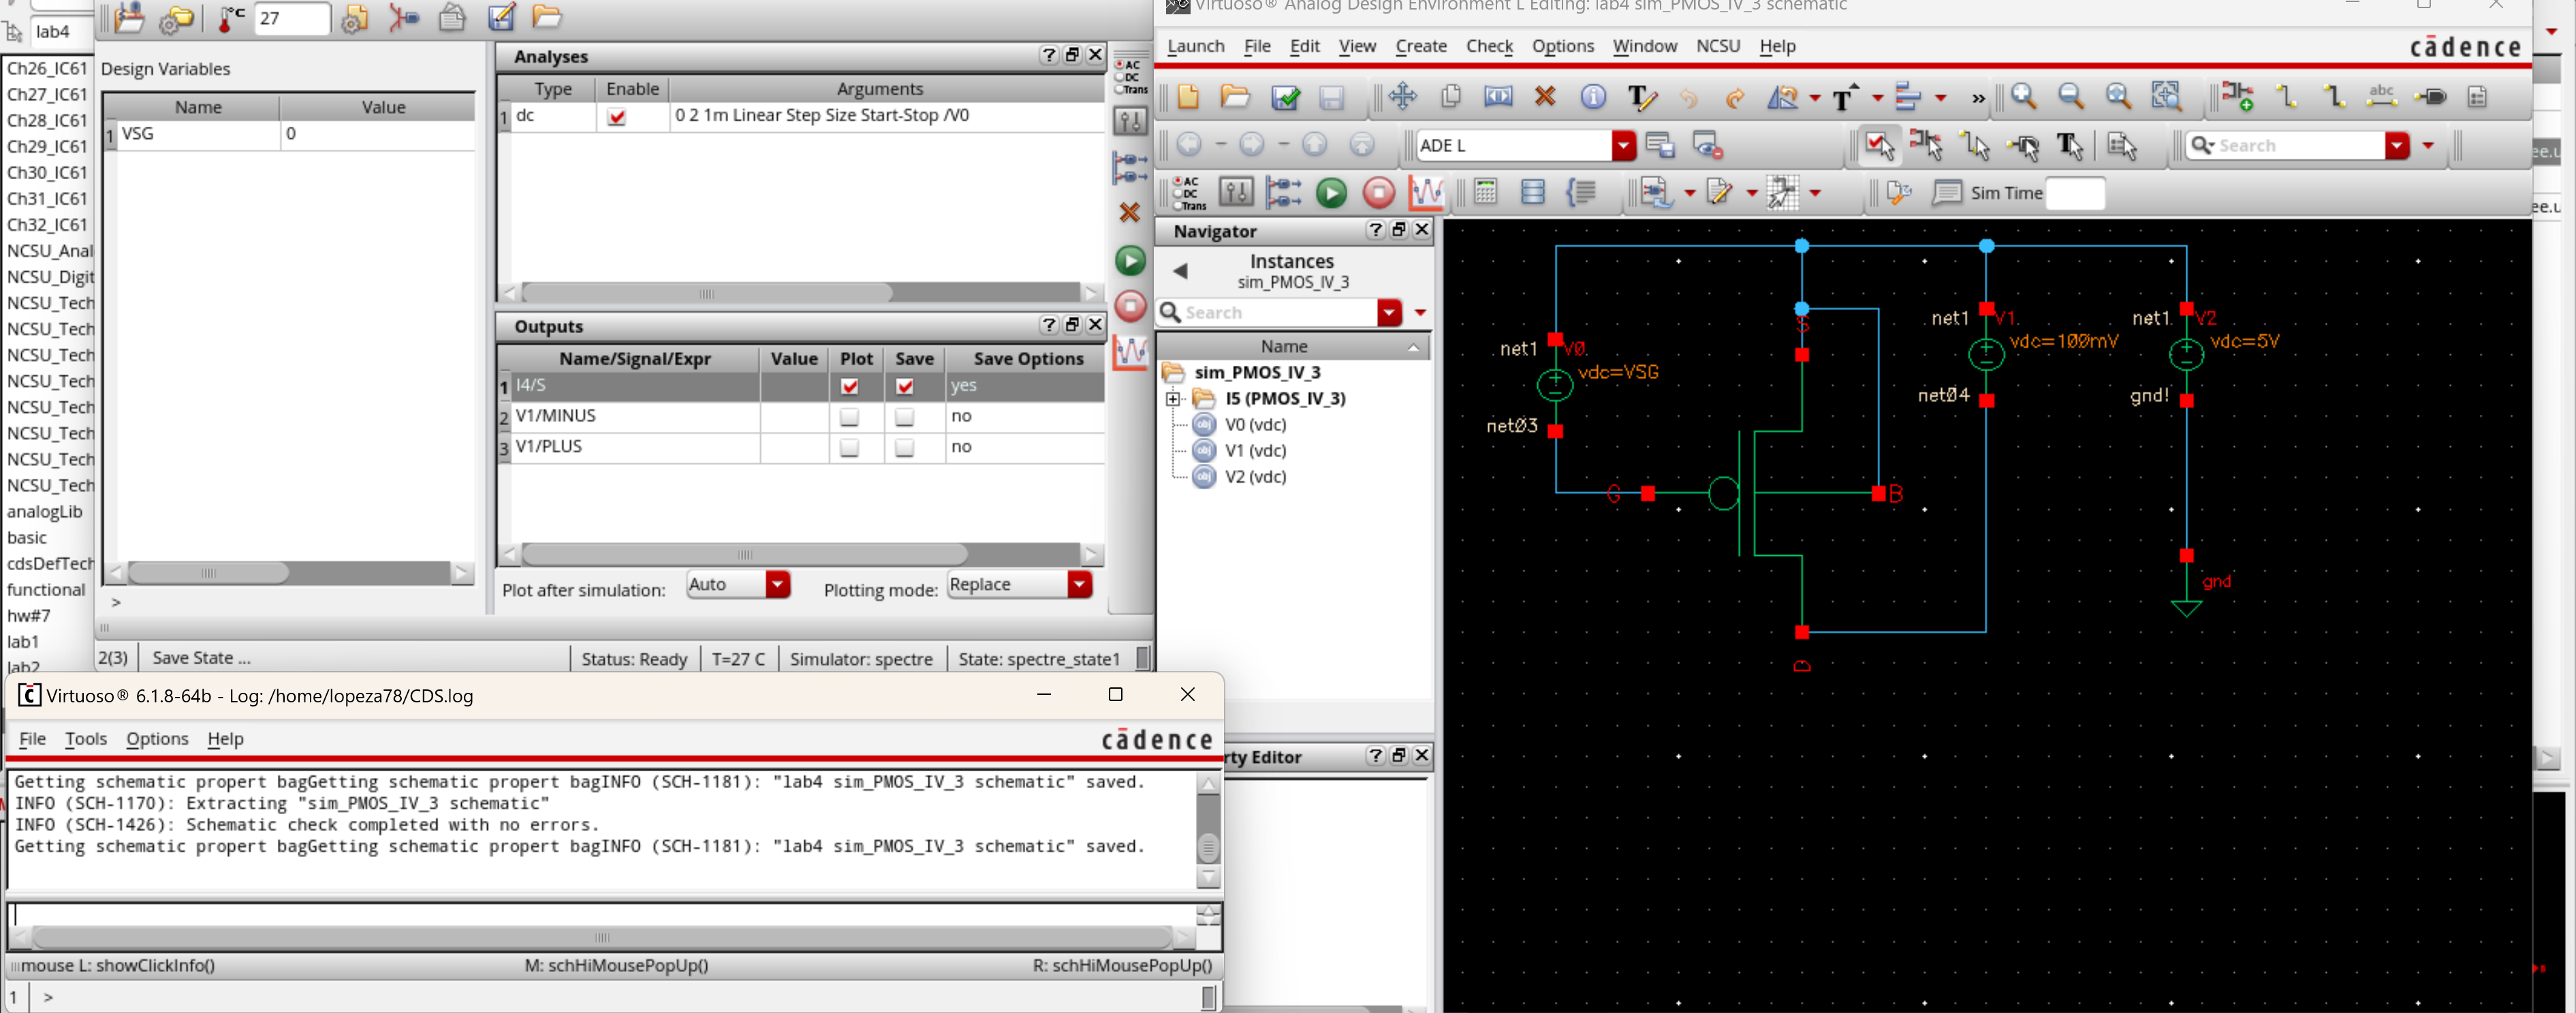The width and height of the screenshot is (2576, 1013).
Task: Select V1 (vdc) instance in Navigator
Action: coord(1255,451)
